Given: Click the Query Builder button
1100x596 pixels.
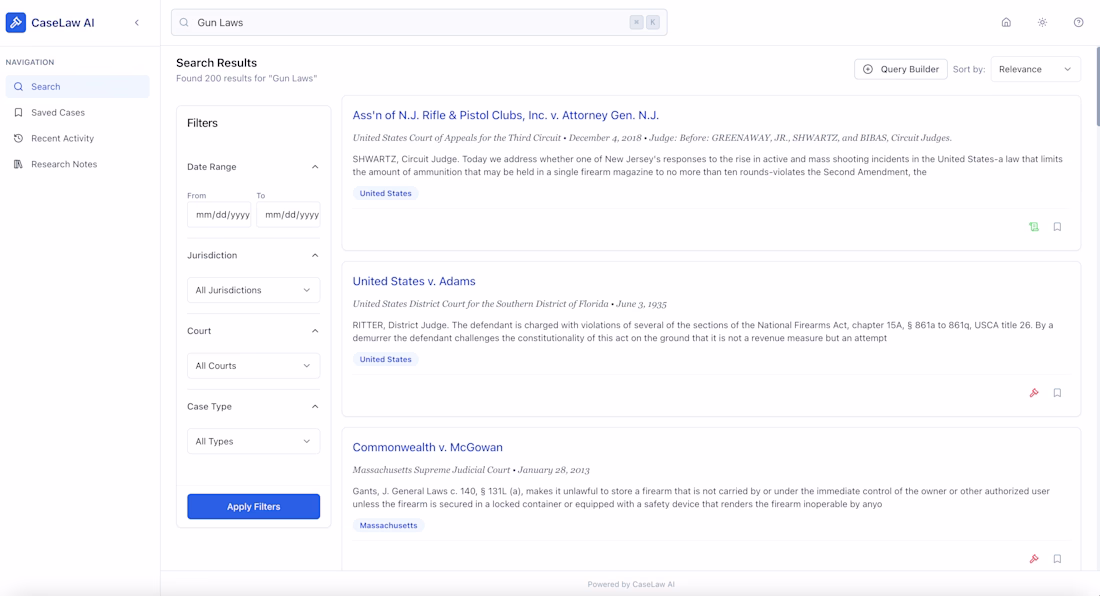Looking at the screenshot, I should (x=900, y=69).
